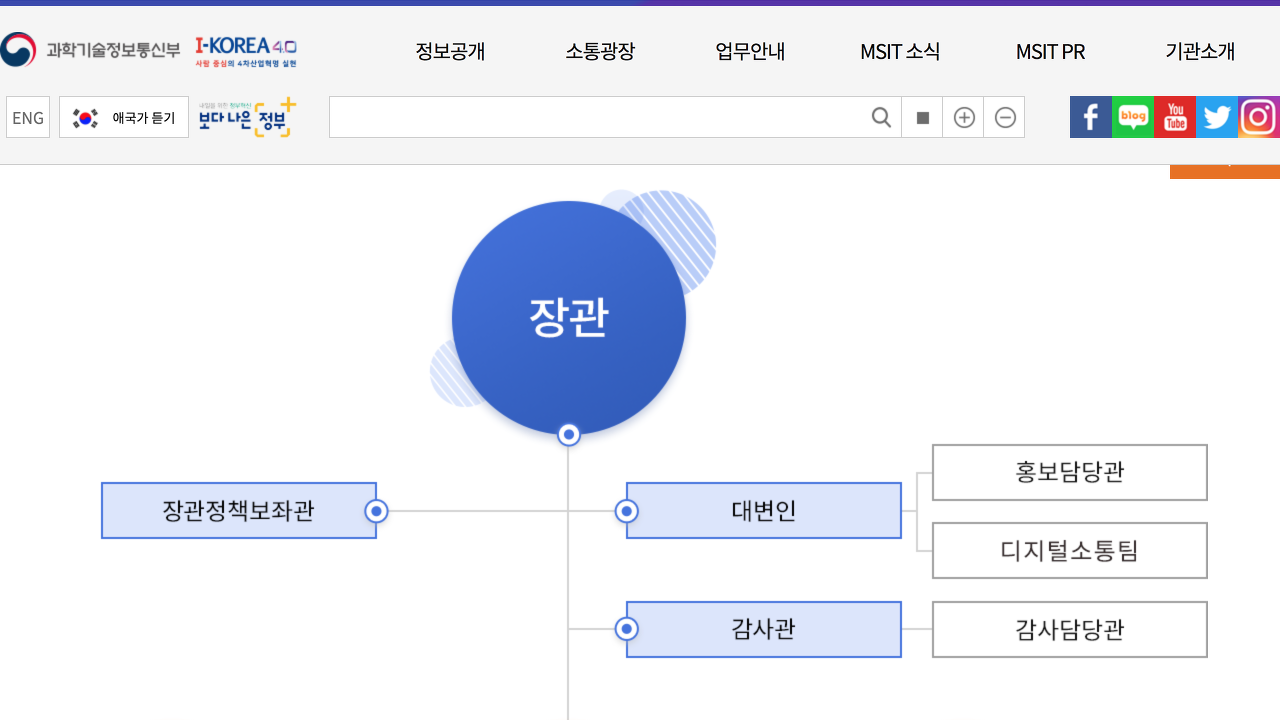
Task: Open the Twitter icon
Action: (x=1216, y=117)
